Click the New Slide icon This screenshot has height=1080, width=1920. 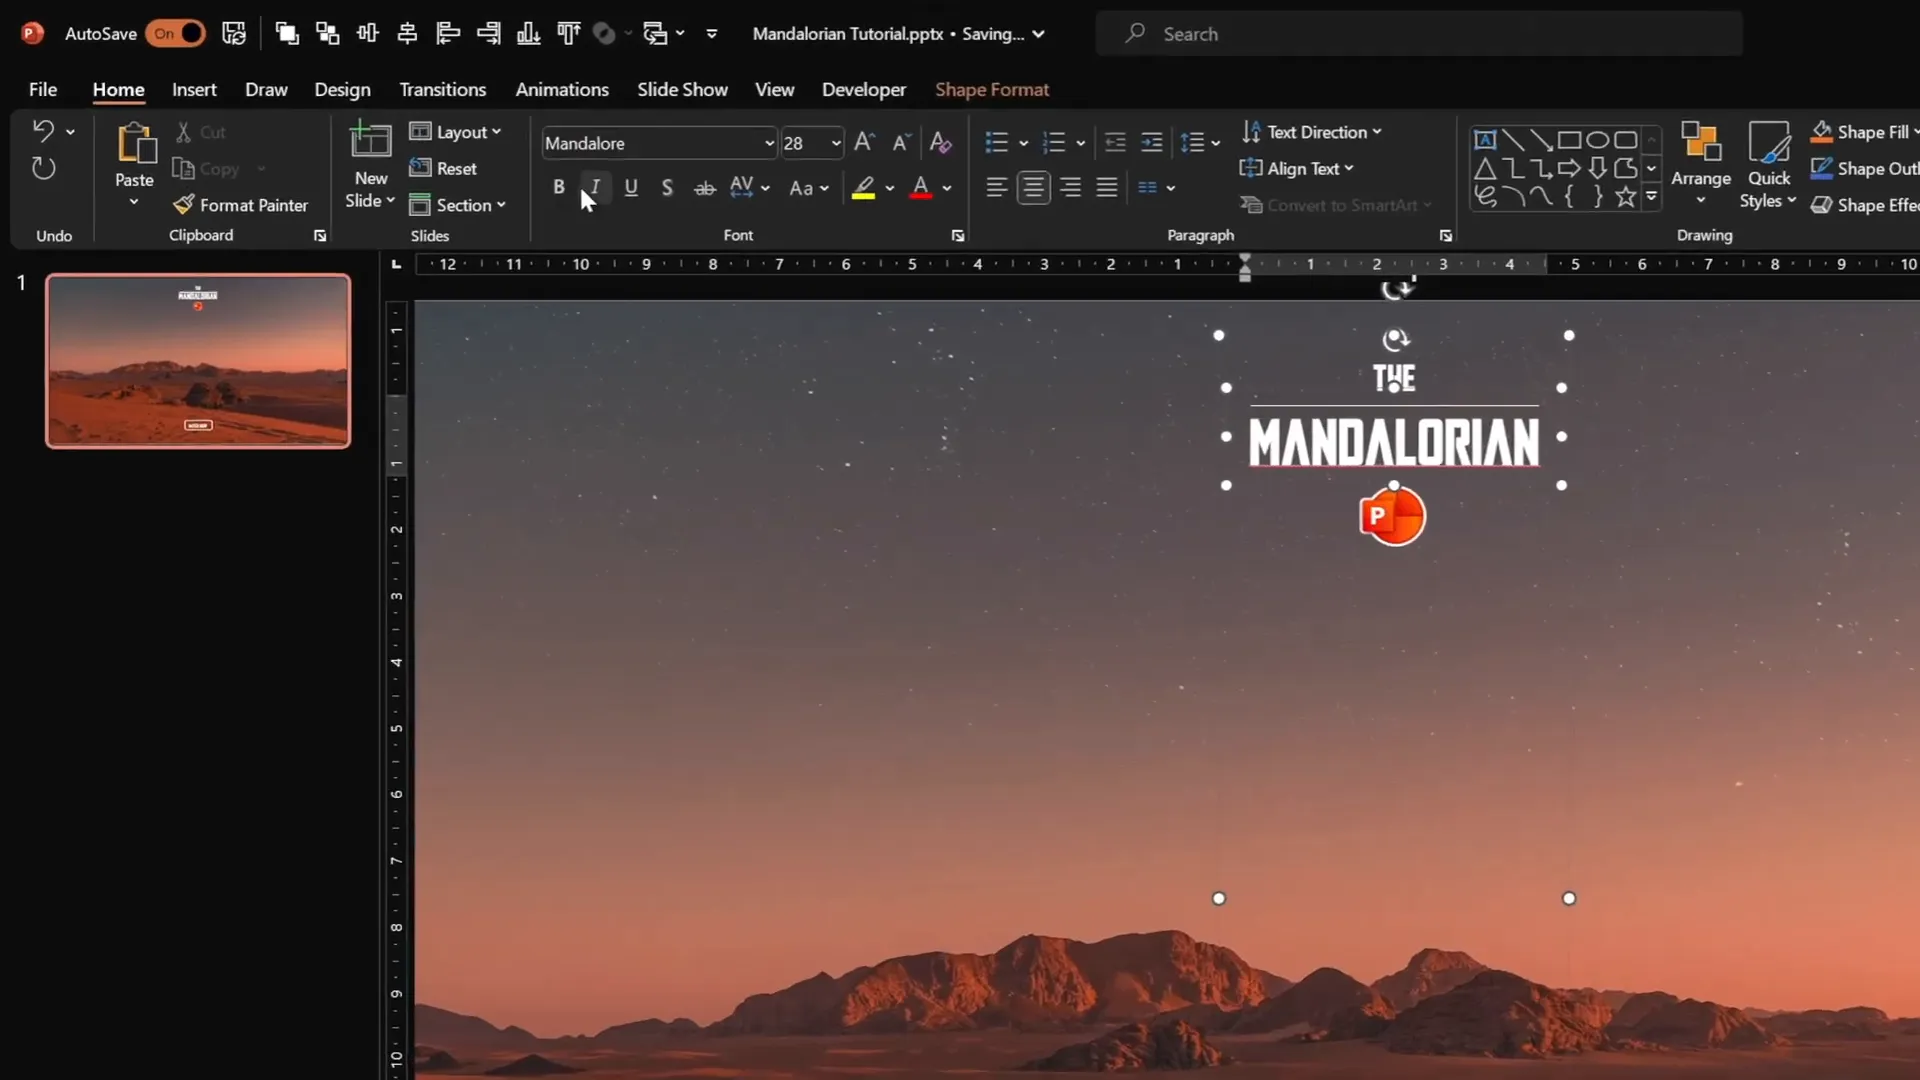coord(371,141)
